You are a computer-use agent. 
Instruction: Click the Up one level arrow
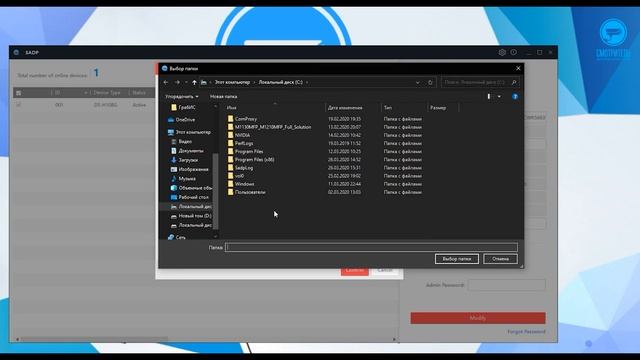click(194, 82)
